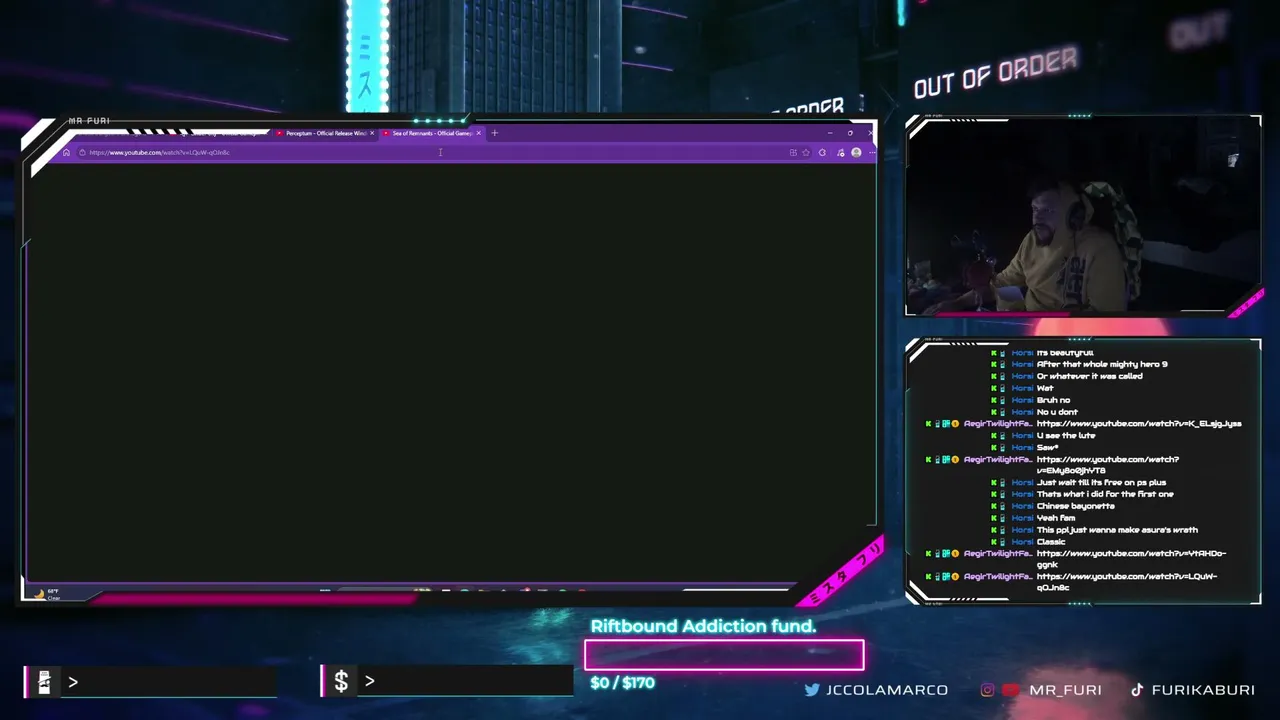The width and height of the screenshot is (1280, 720).
Task: Click the chat message 'Or whatever it was called'
Action: coord(1089,376)
